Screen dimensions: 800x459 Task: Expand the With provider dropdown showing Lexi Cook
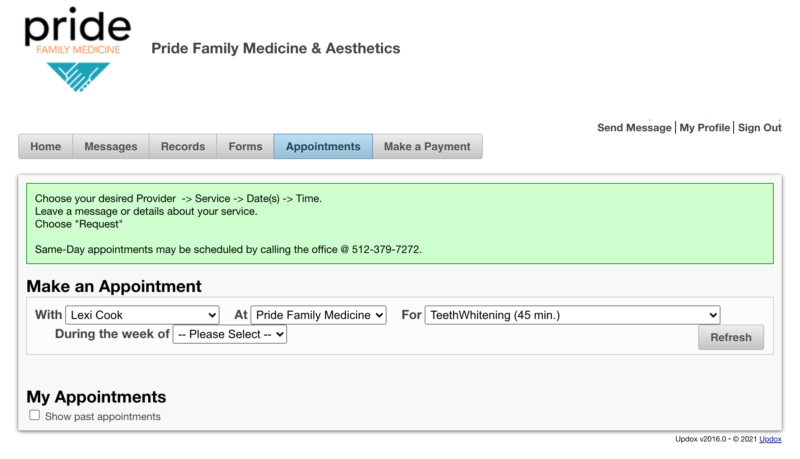coord(142,315)
